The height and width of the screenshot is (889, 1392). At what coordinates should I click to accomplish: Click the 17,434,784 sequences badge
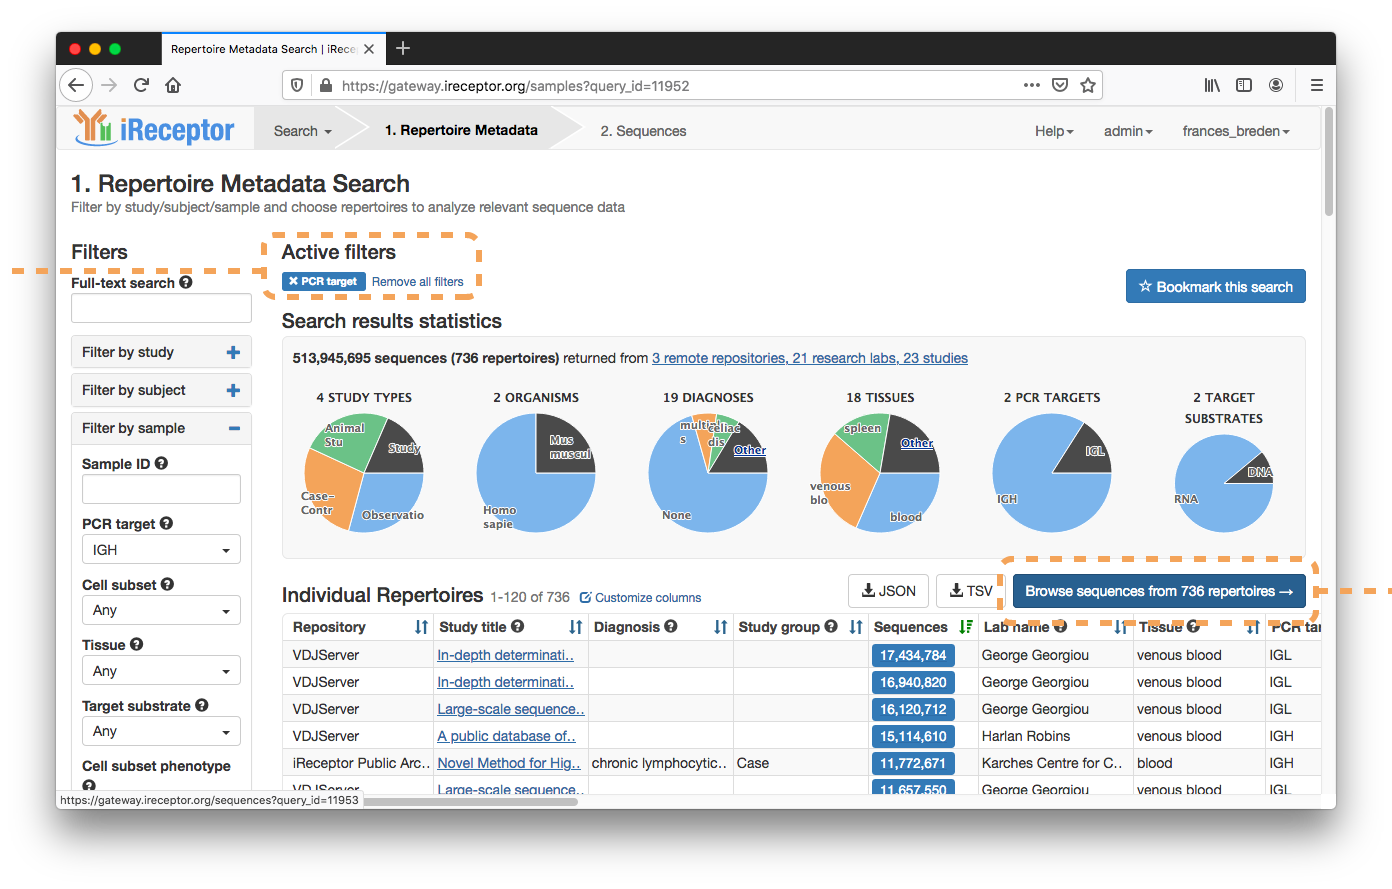913,655
